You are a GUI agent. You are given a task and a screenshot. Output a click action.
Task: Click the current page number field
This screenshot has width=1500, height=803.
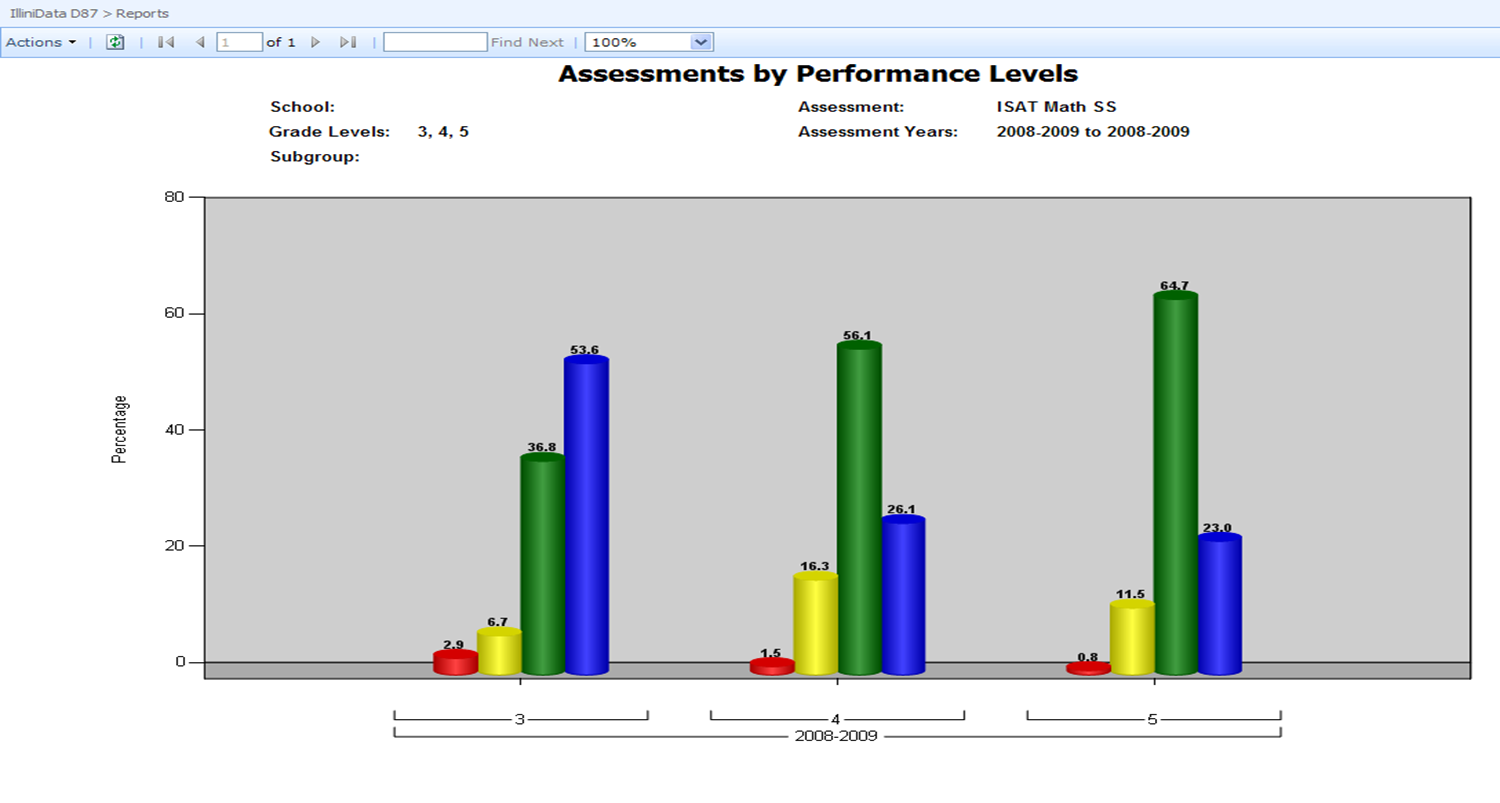coord(239,42)
